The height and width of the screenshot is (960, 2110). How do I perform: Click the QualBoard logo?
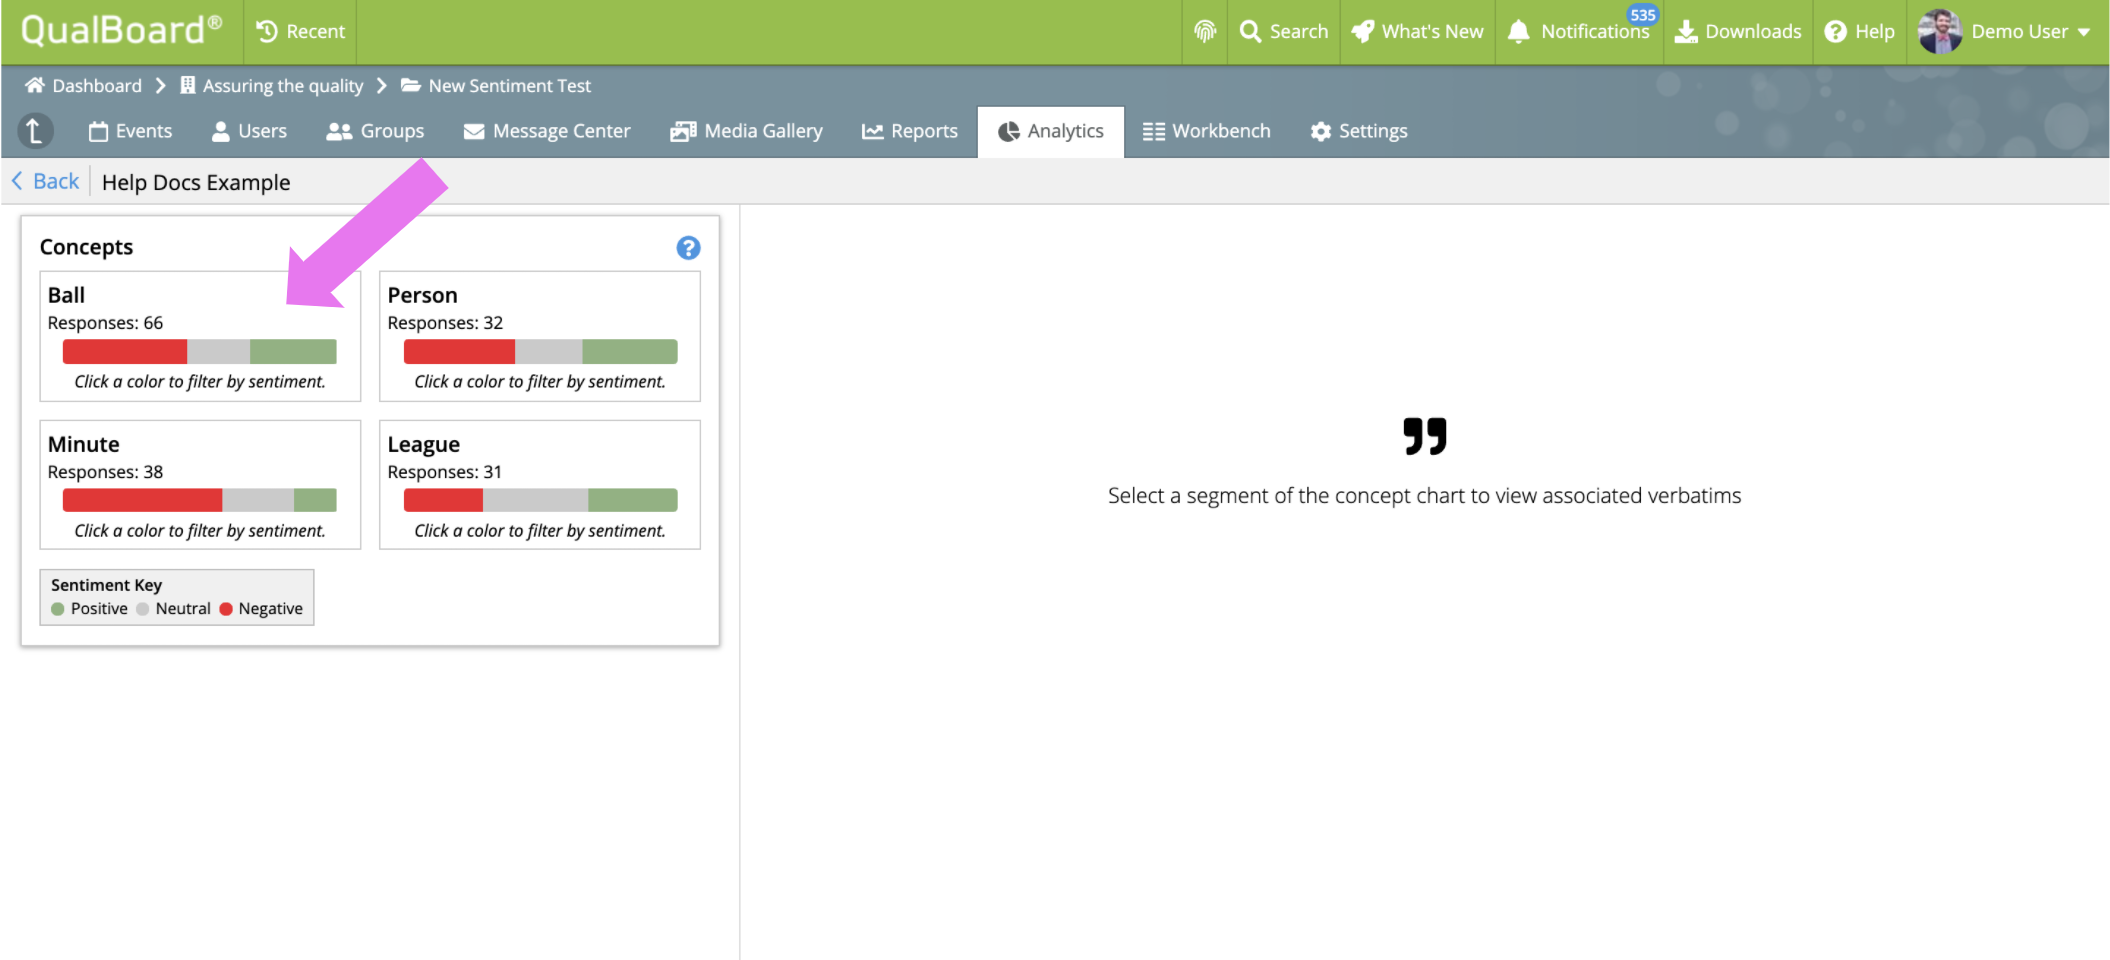[121, 31]
